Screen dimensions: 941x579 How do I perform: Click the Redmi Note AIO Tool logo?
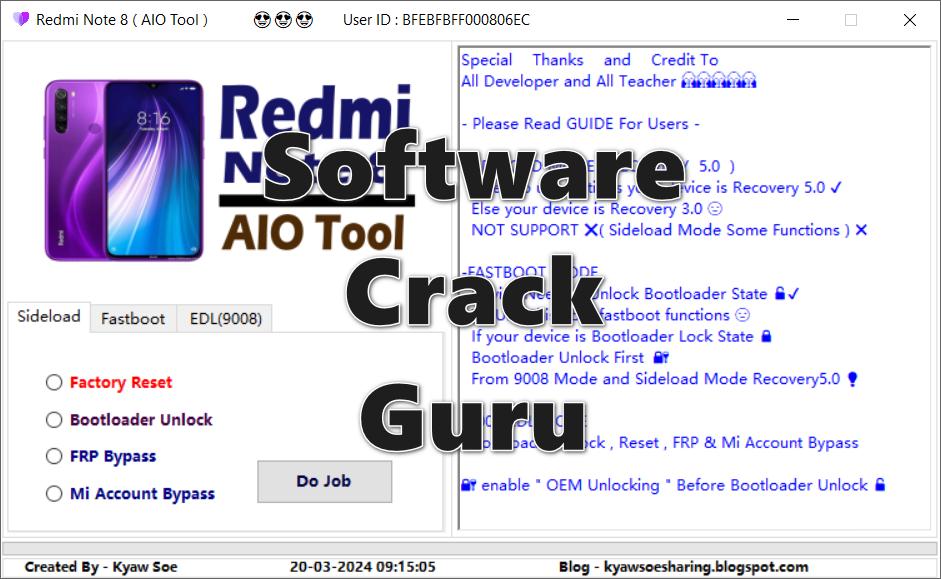coord(317,168)
